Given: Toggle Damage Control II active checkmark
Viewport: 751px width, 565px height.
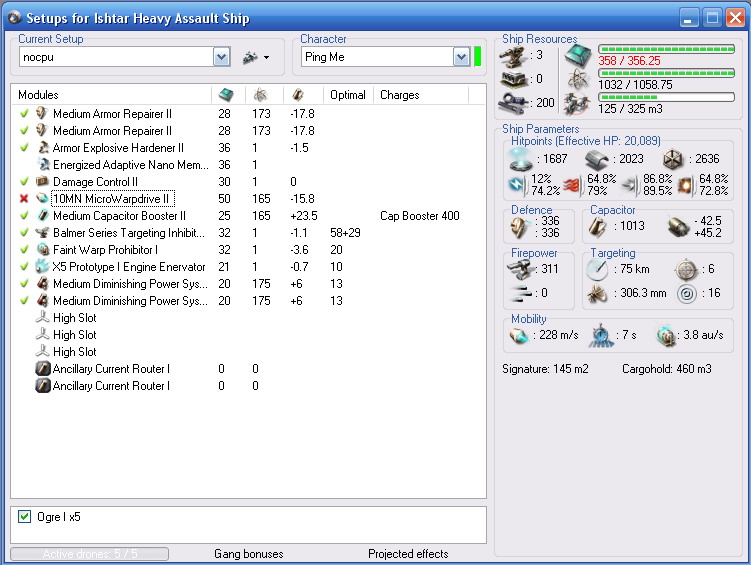Looking at the screenshot, I should (24, 182).
